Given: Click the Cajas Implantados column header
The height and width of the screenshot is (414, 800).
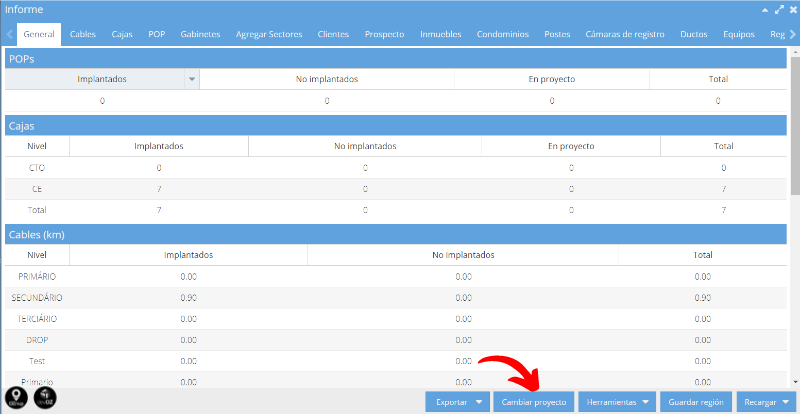Looking at the screenshot, I should pos(159,146).
